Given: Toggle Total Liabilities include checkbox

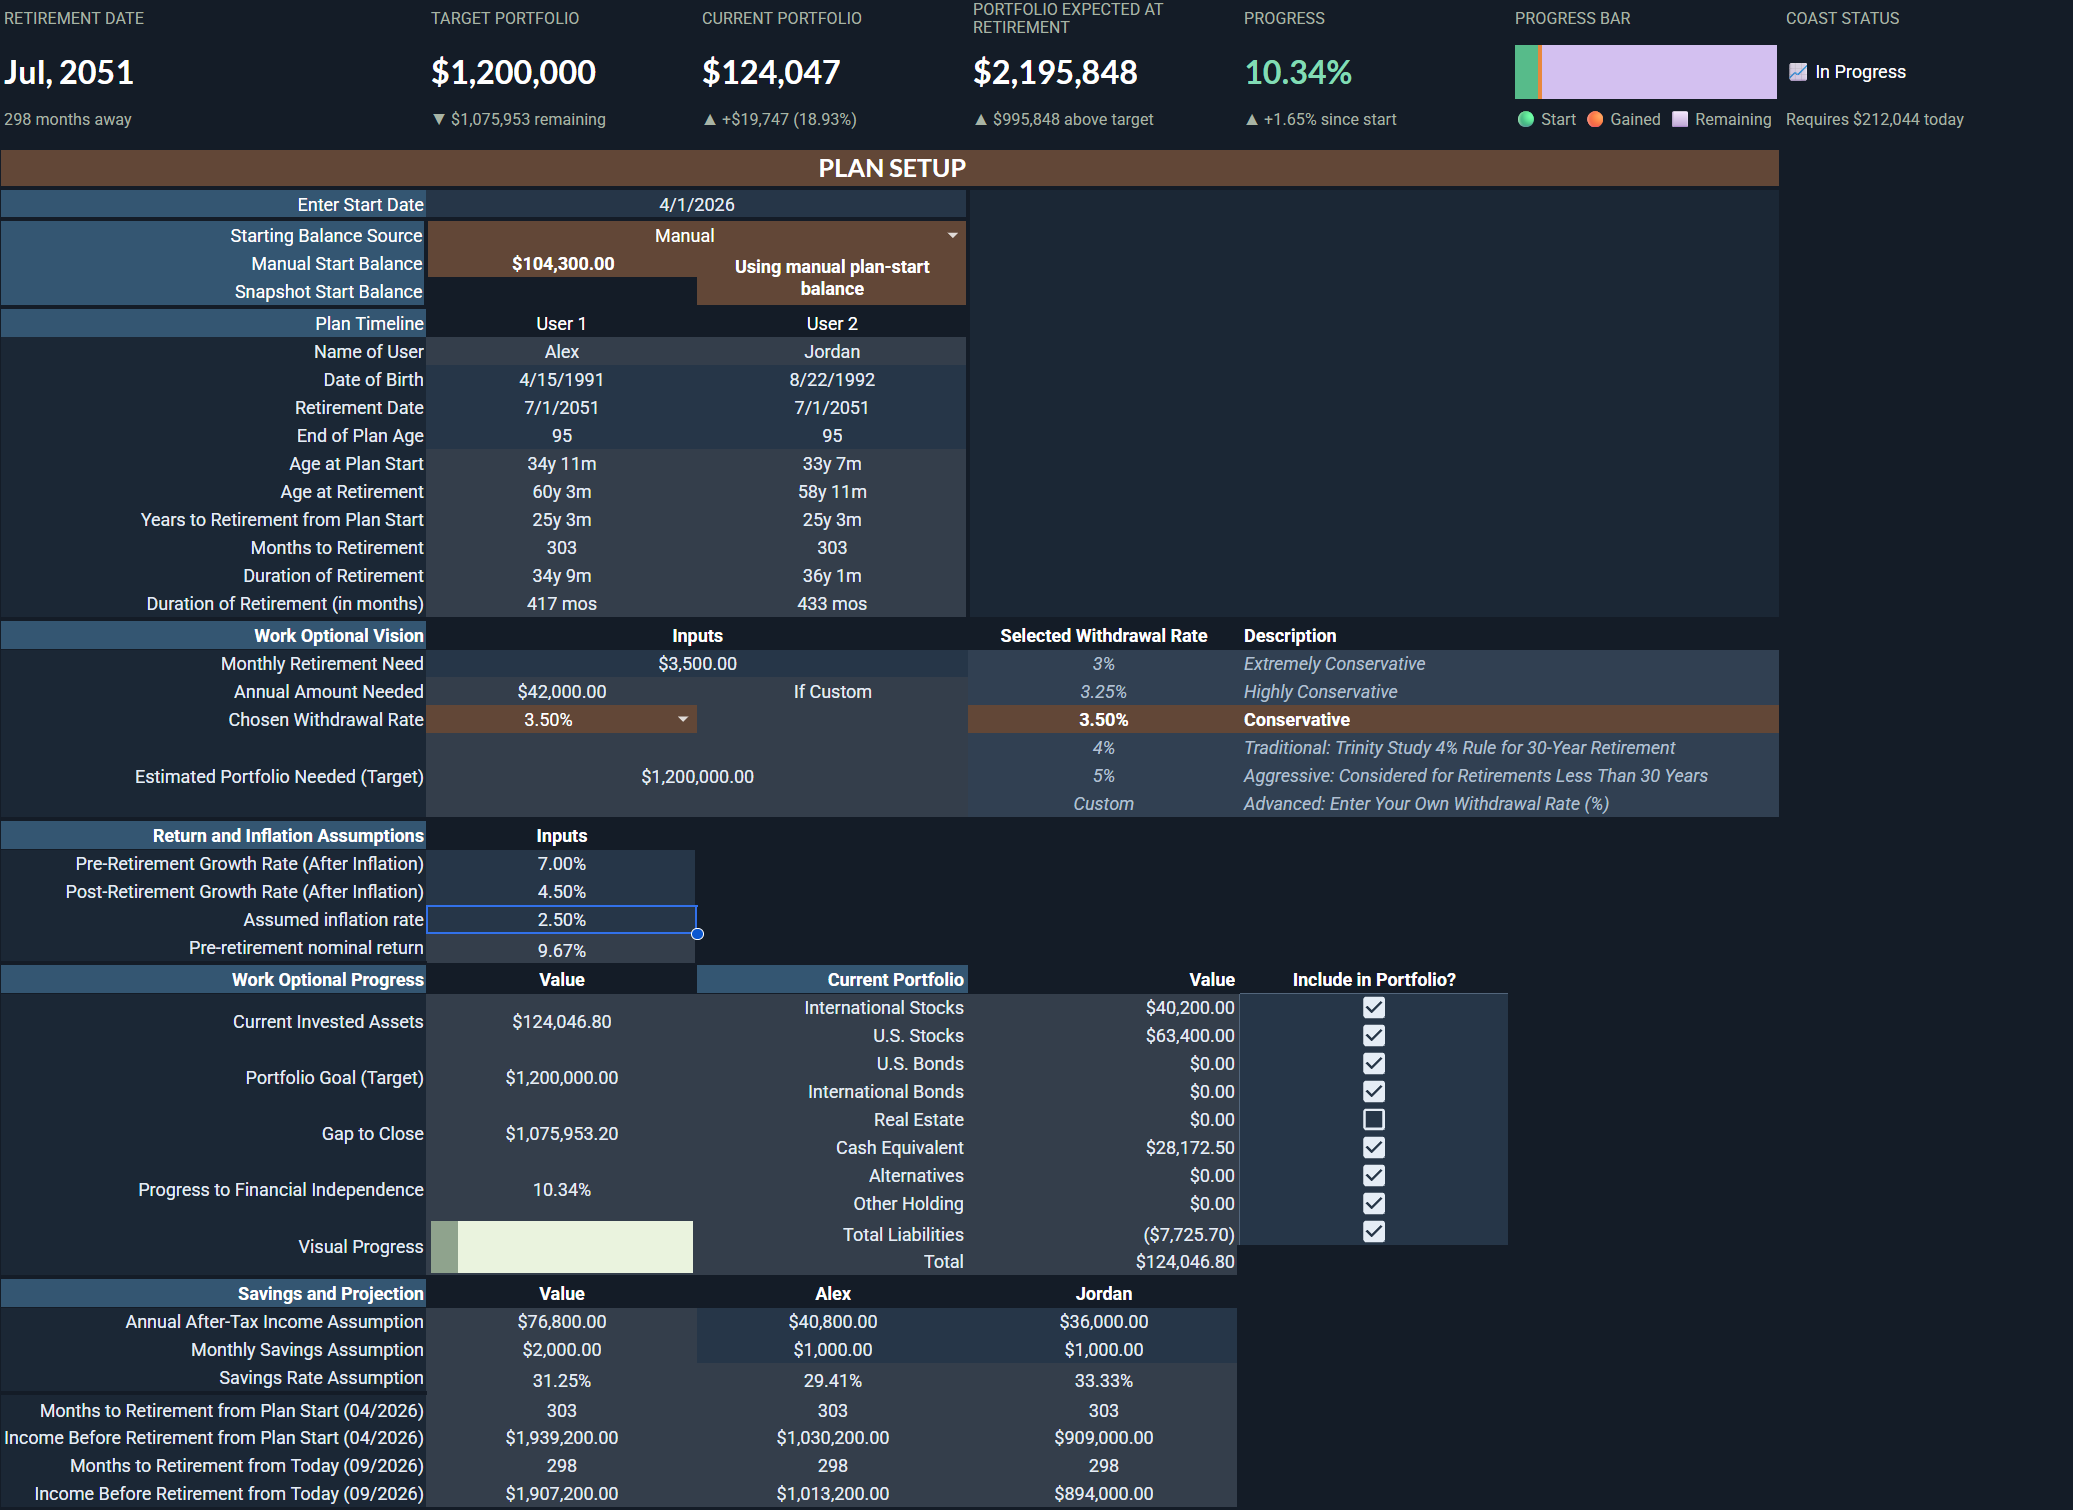Looking at the screenshot, I should [x=1374, y=1231].
